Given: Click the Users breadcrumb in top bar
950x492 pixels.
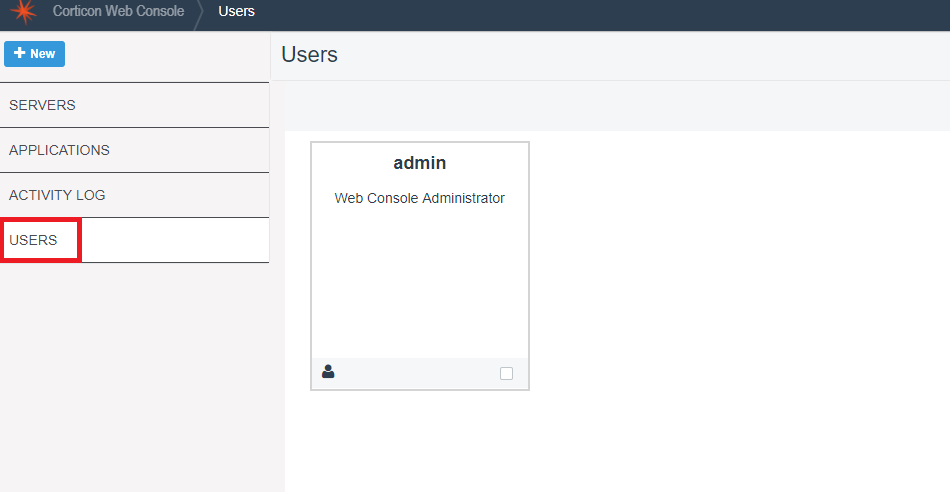Looking at the screenshot, I should (236, 11).
